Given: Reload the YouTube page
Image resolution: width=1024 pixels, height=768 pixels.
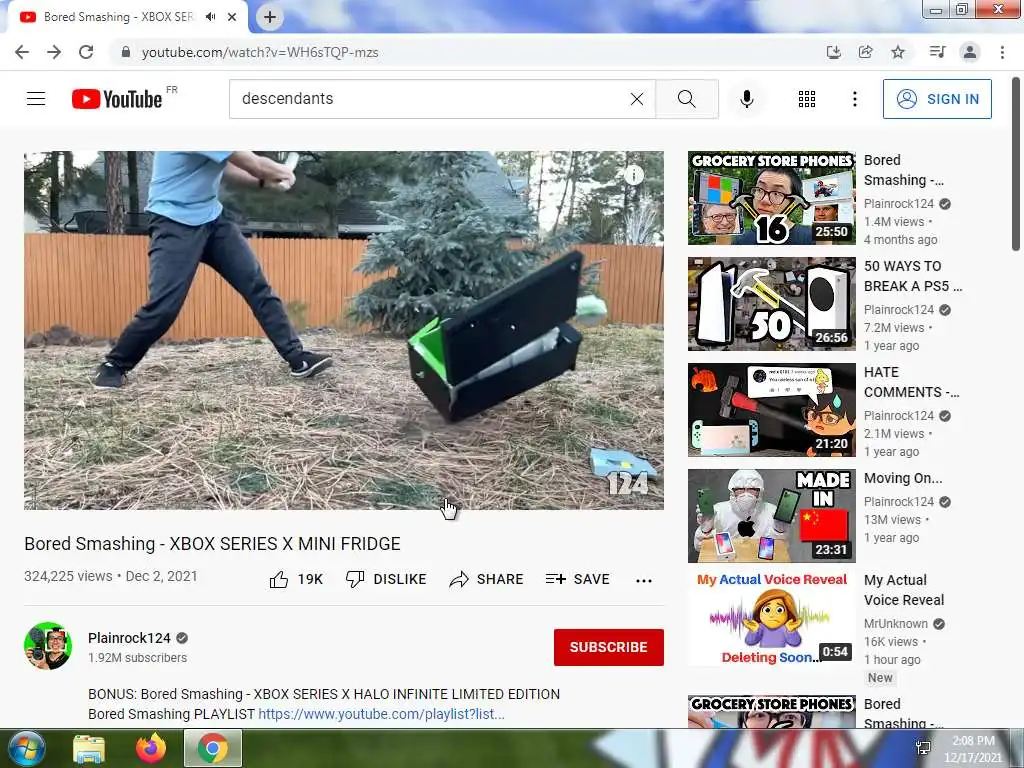Looking at the screenshot, I should pyautogui.click(x=86, y=52).
